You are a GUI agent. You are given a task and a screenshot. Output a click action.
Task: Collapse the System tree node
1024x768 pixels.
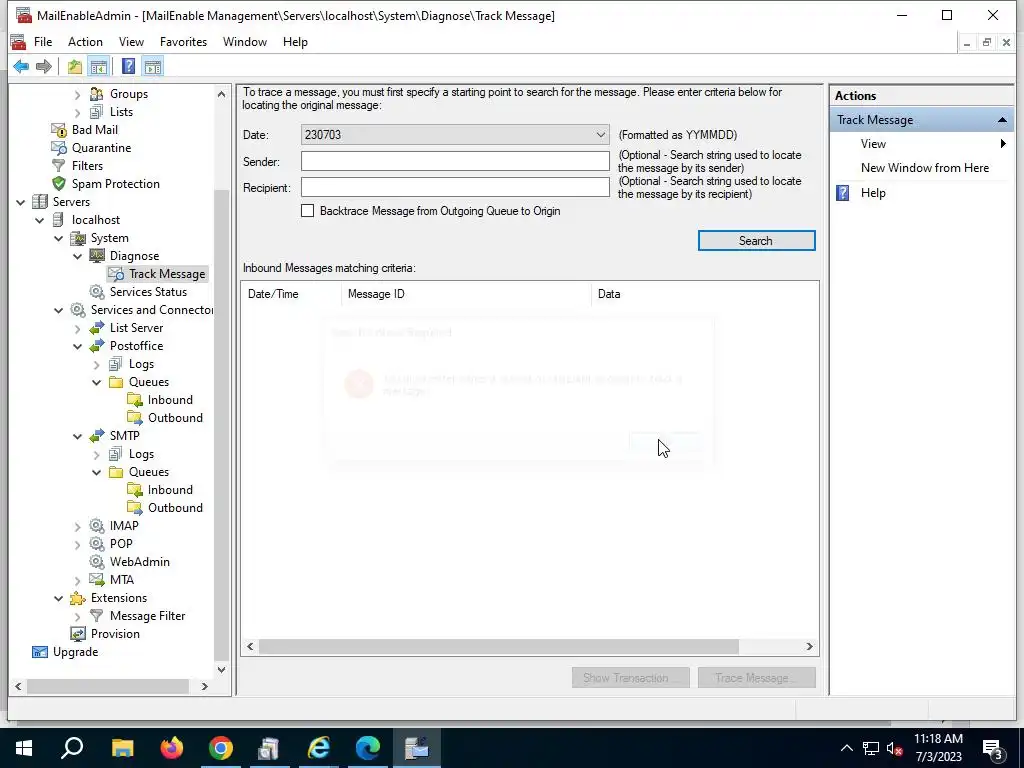(x=59, y=238)
